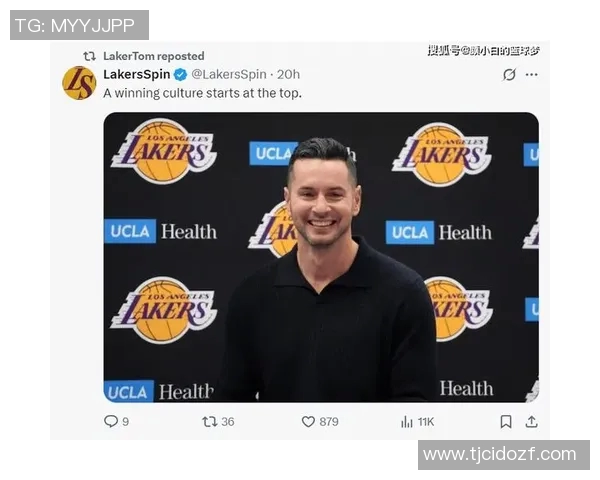
Task: Click the small repost icon beside LakerTom
Action: tap(90, 56)
